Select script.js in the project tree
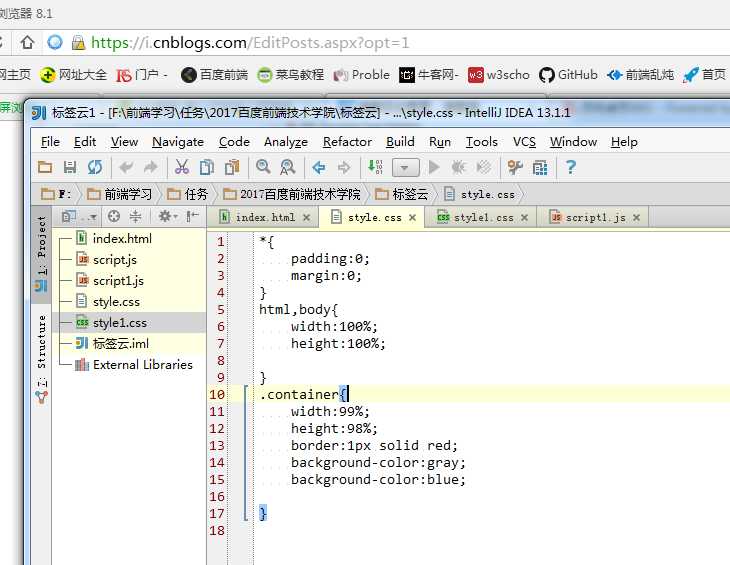This screenshot has height=565, width=730. tap(107, 260)
